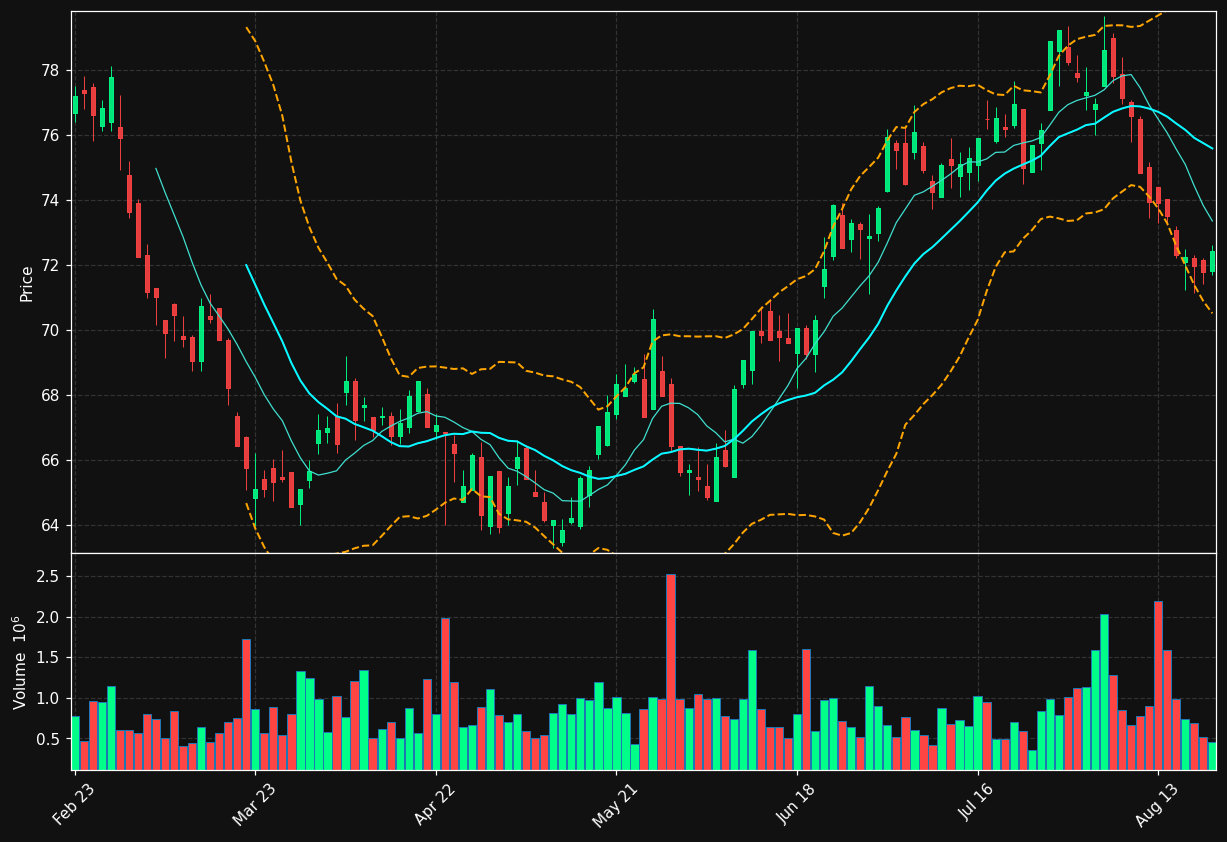This screenshot has height=842, width=1227.
Task: Click the 64 price axis label
Action: pyautogui.click(x=50, y=526)
